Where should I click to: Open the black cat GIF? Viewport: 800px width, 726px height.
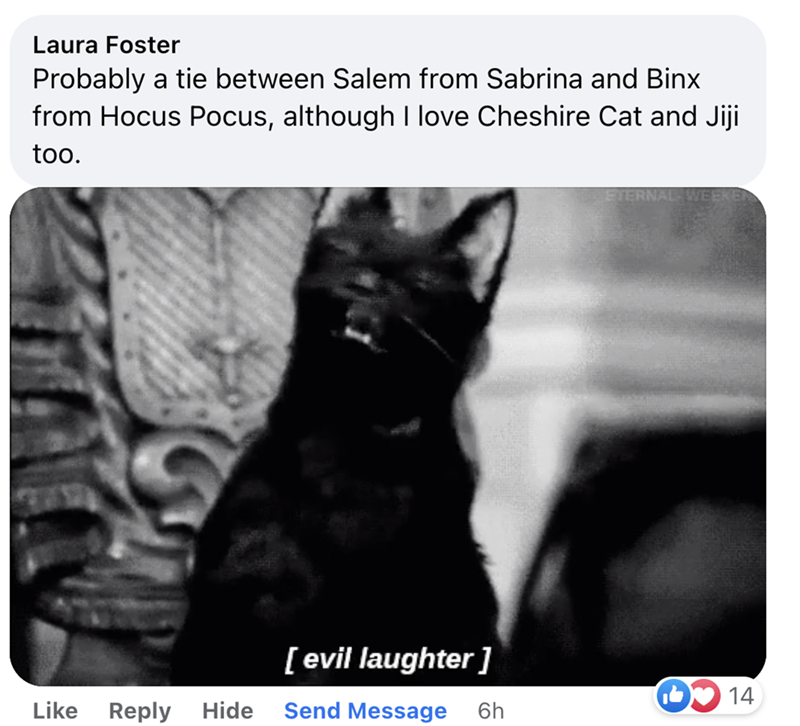click(388, 436)
